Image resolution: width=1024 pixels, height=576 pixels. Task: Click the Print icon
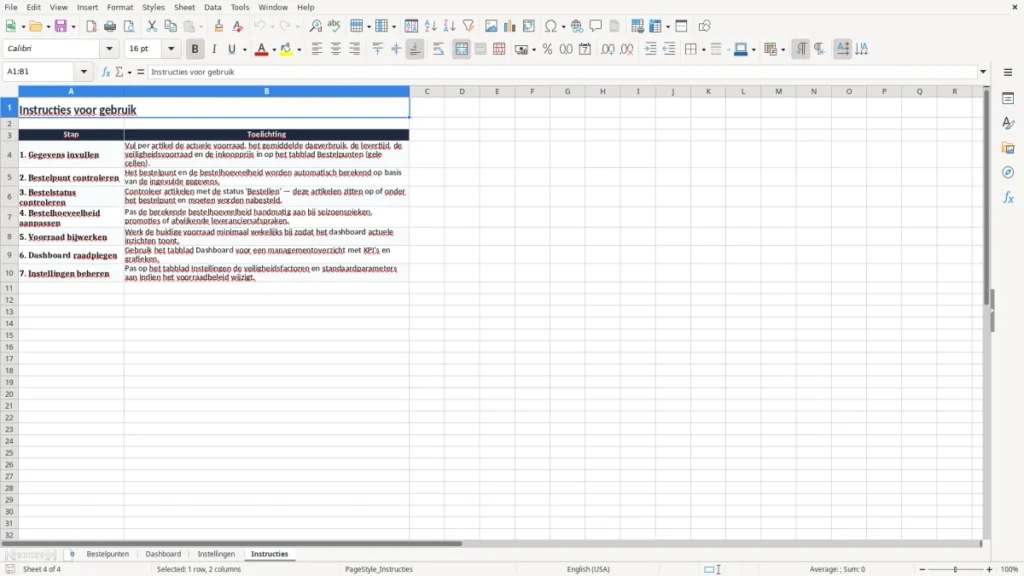pyautogui.click(x=110, y=26)
